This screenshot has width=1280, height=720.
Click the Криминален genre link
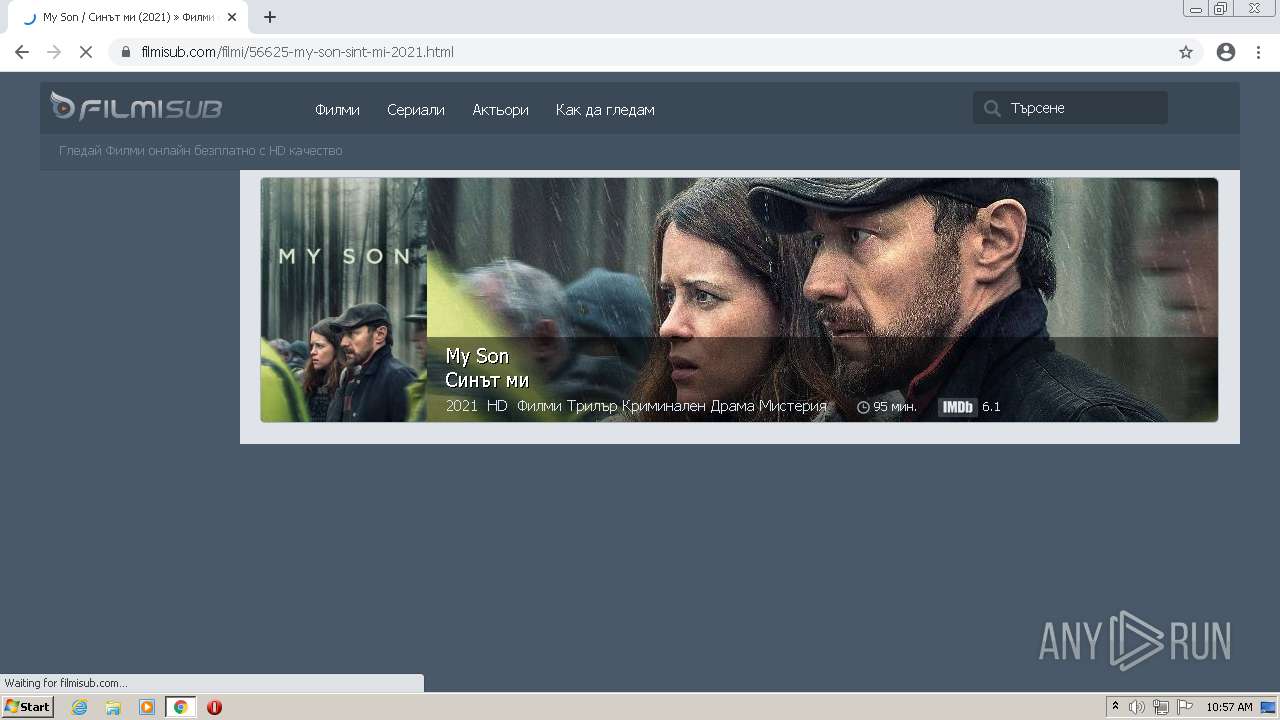click(664, 406)
